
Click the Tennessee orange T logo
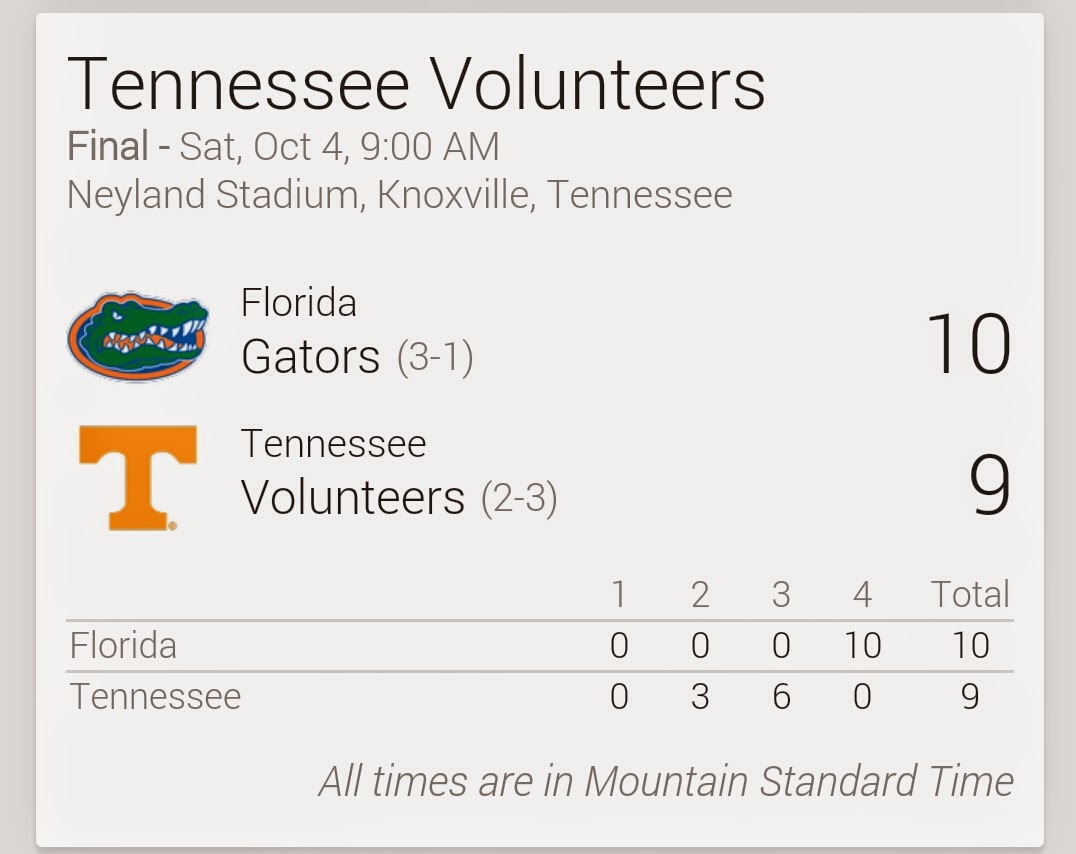[x=138, y=478]
